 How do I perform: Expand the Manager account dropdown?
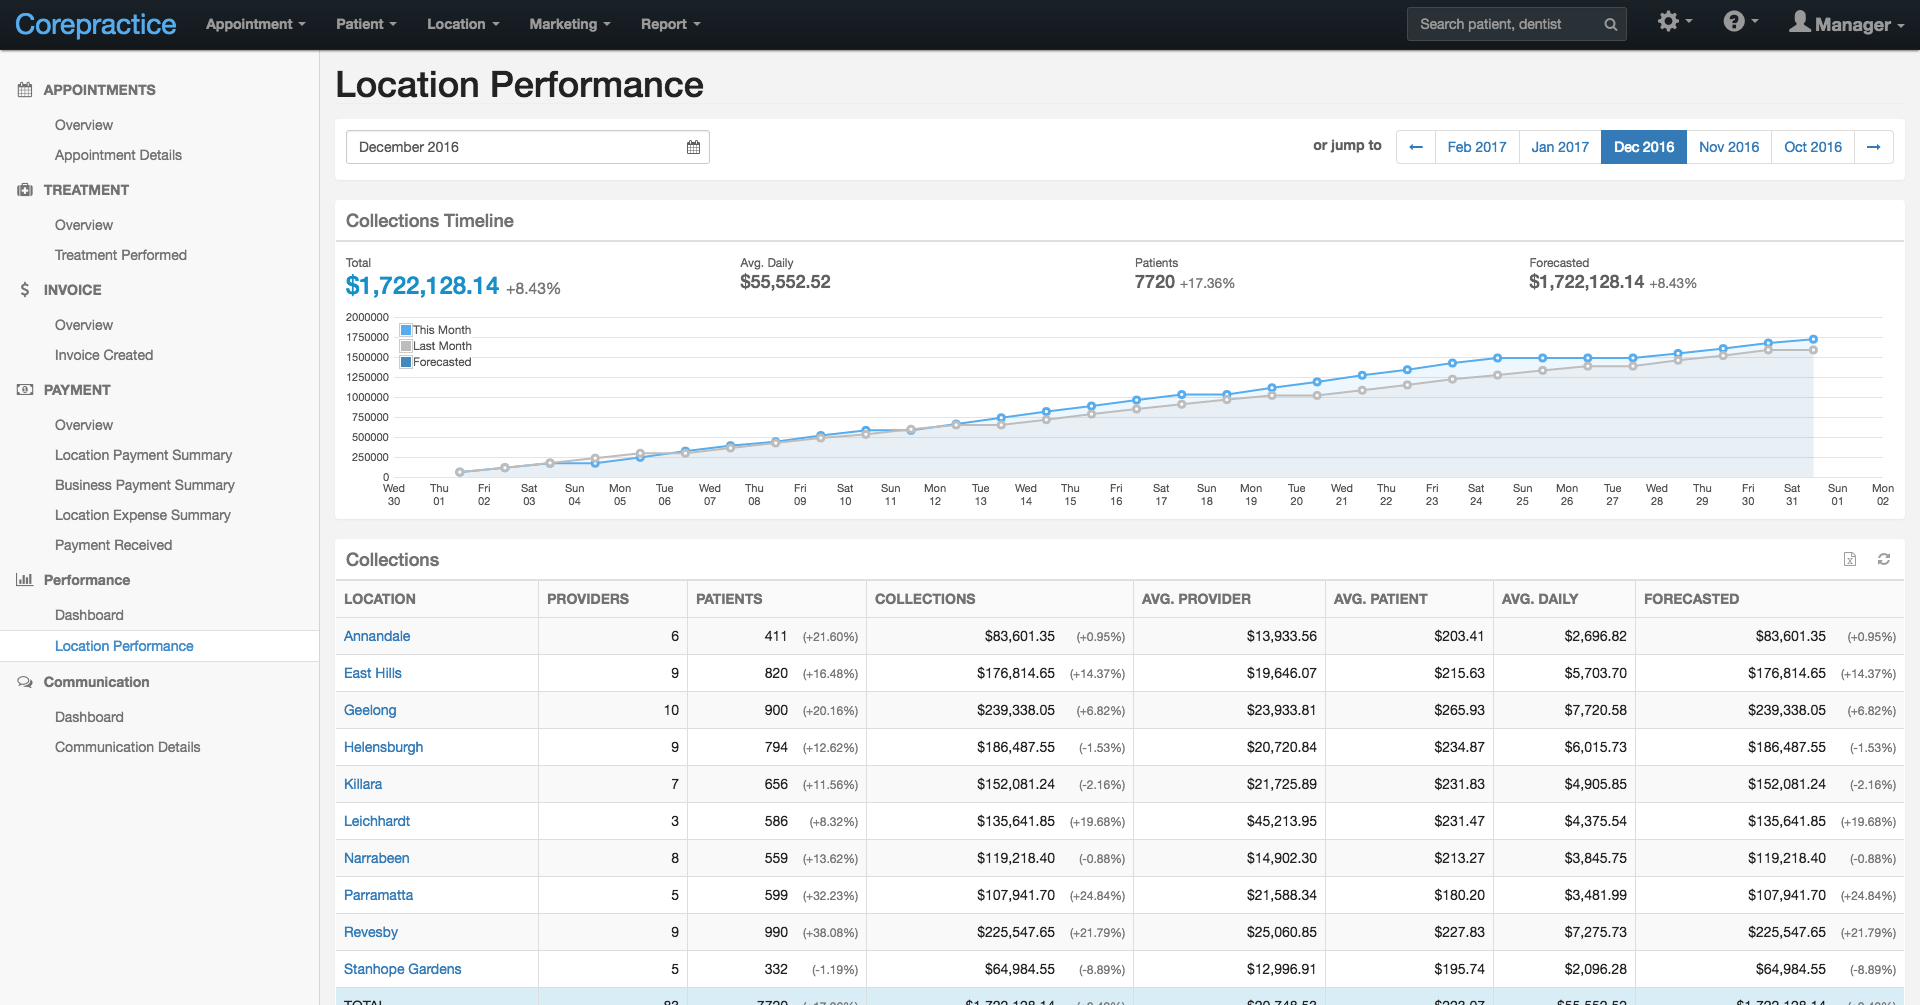(1848, 23)
